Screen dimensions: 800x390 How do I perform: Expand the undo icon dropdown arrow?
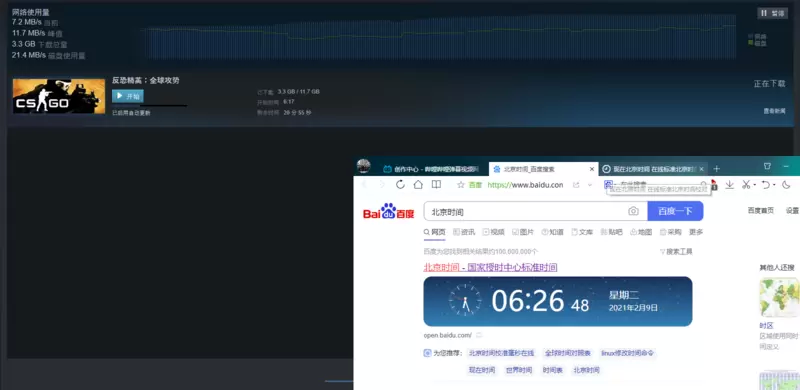[x=774, y=185]
